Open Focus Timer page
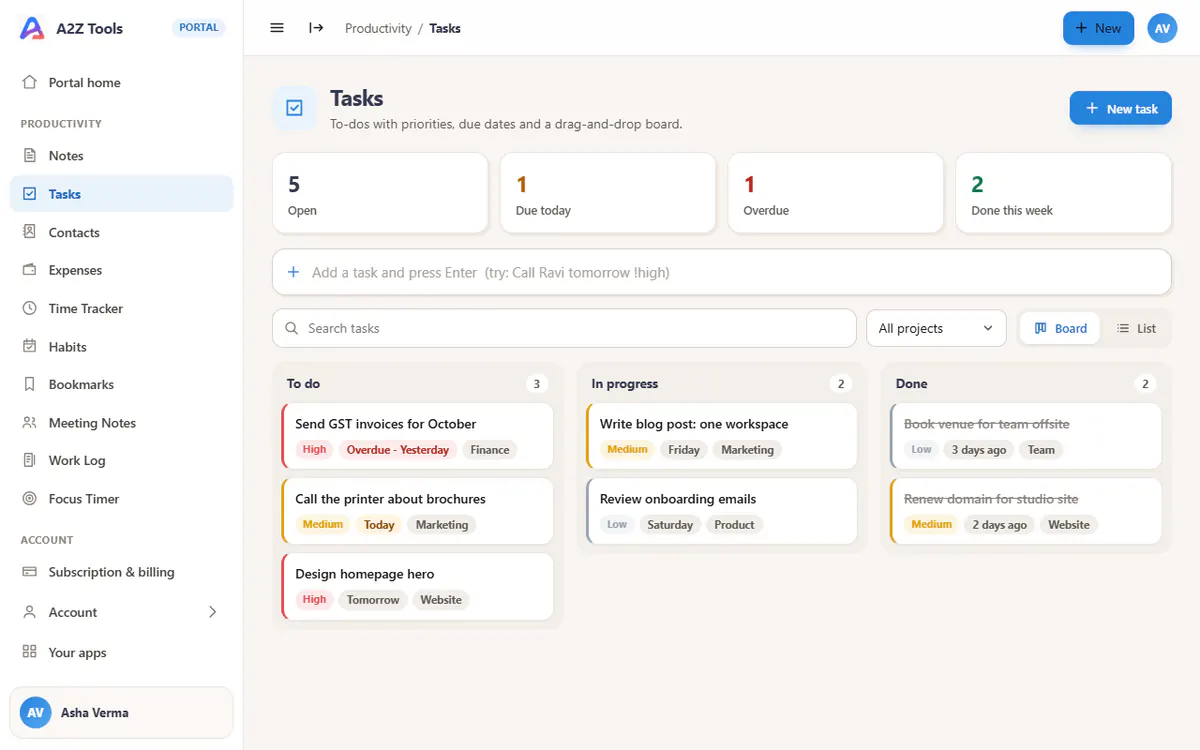 122,498
